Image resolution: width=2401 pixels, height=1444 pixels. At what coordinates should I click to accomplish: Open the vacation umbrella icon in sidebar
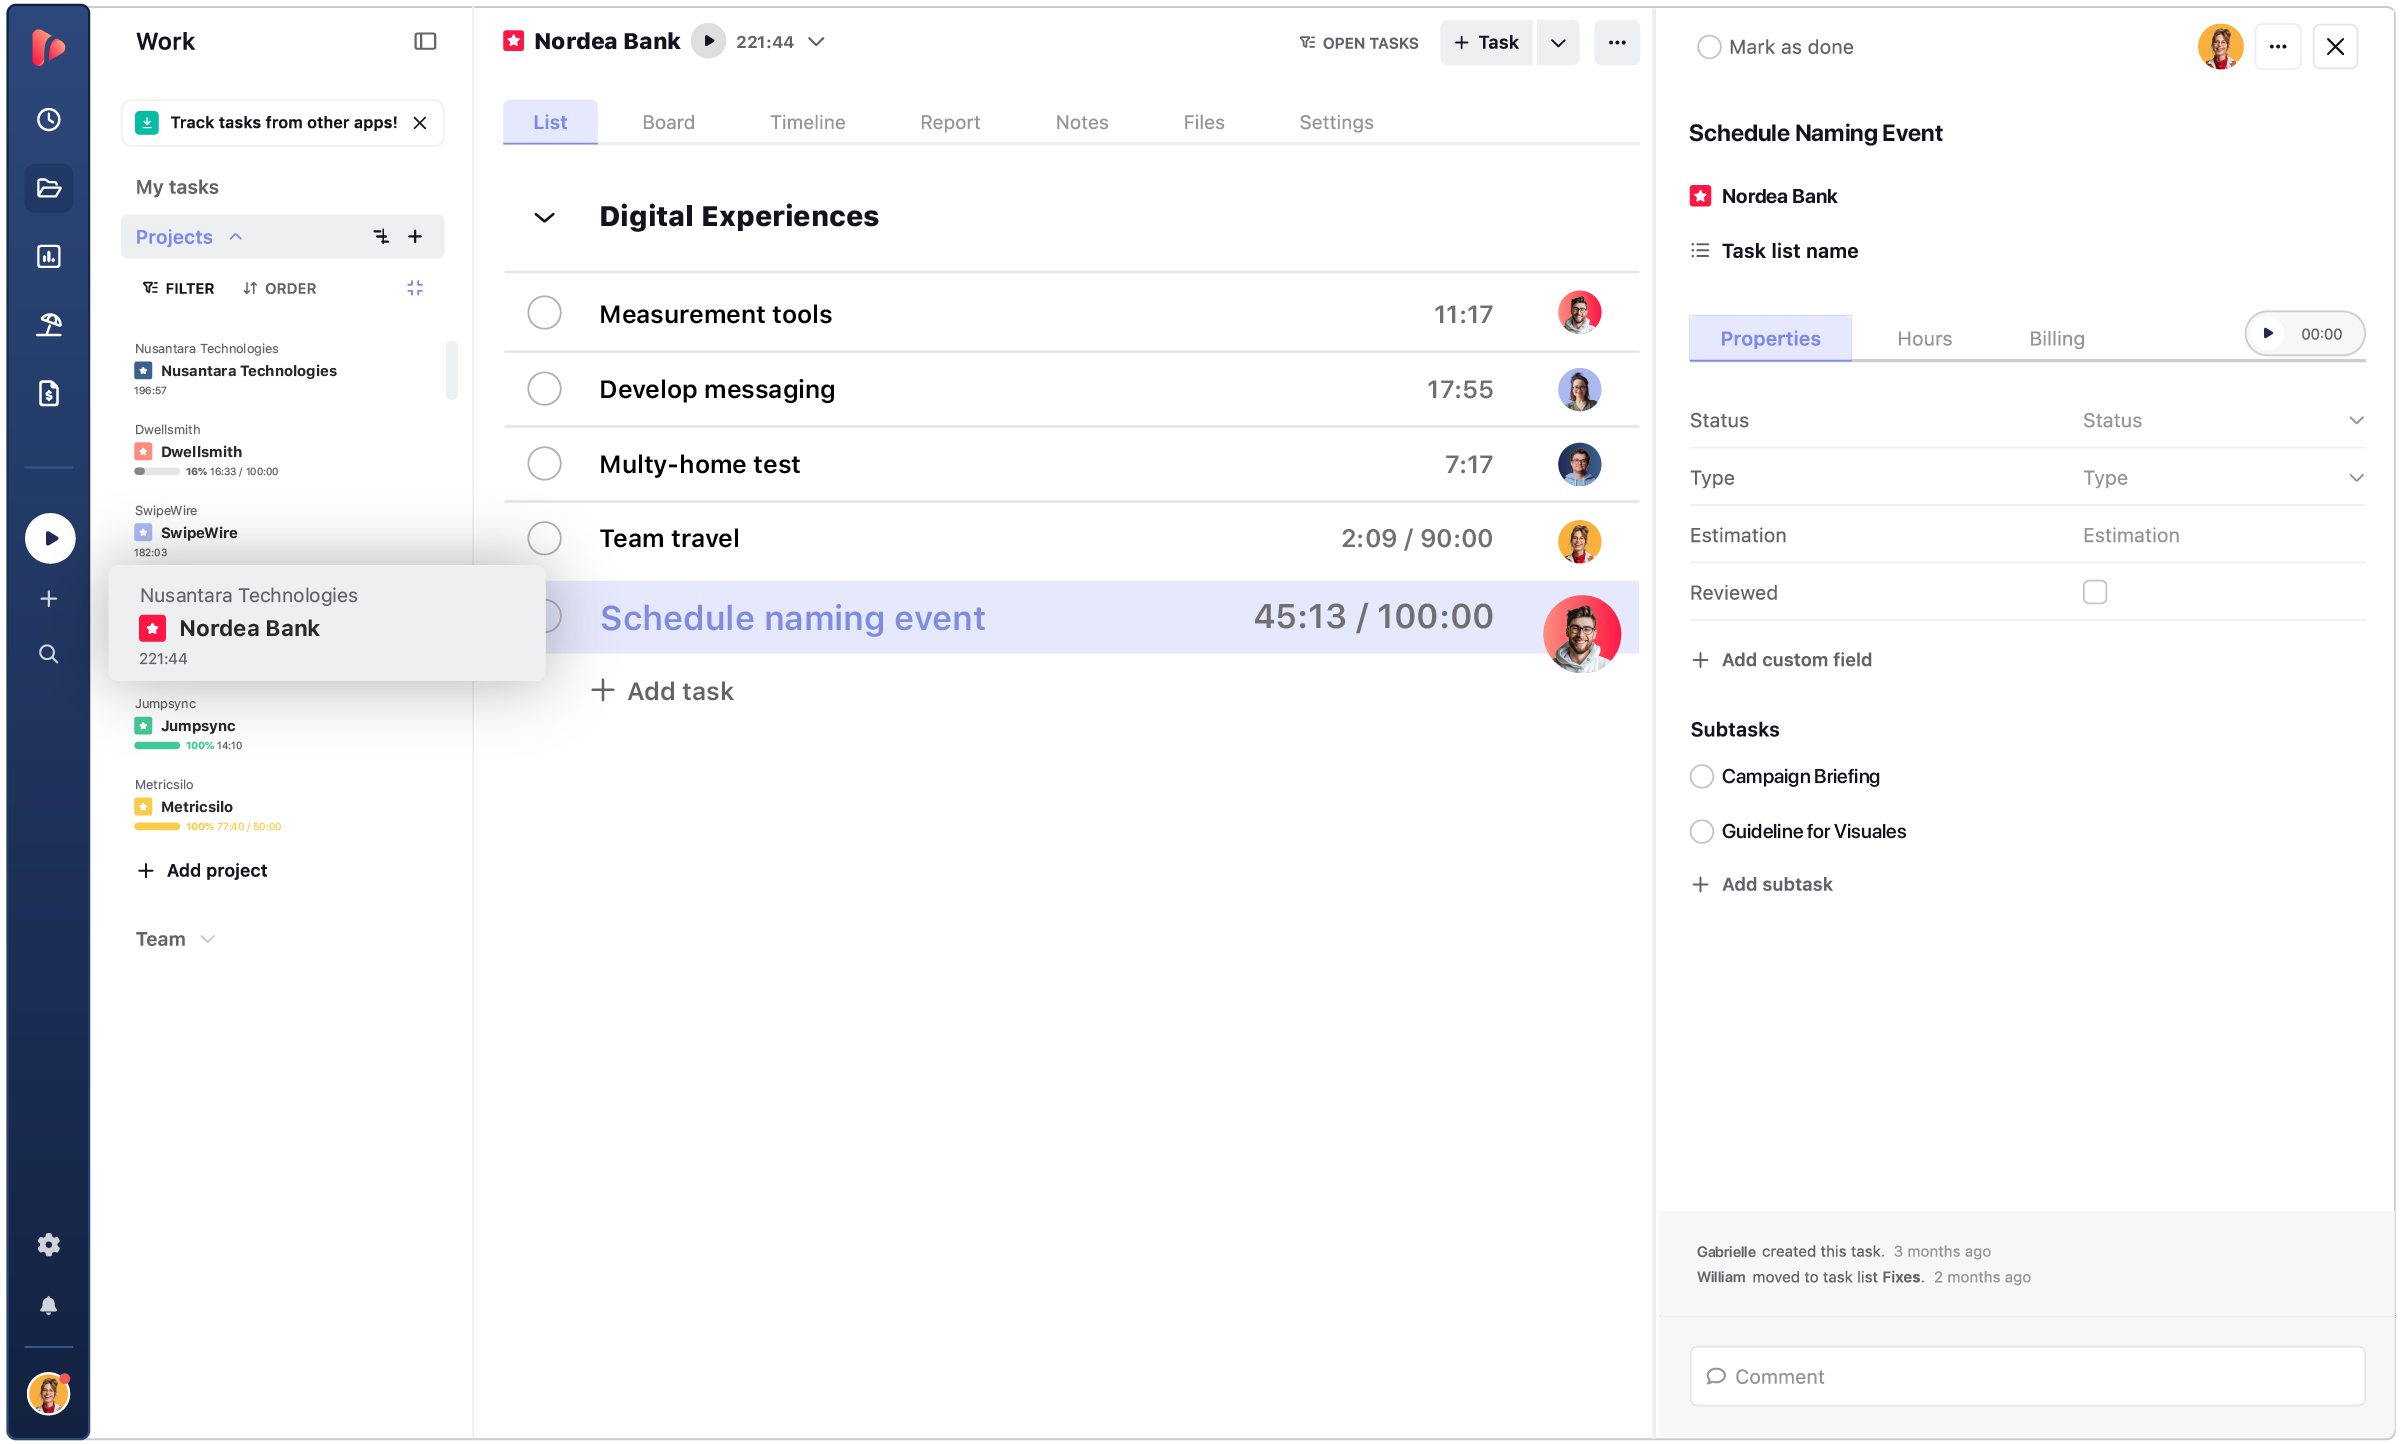[48, 324]
